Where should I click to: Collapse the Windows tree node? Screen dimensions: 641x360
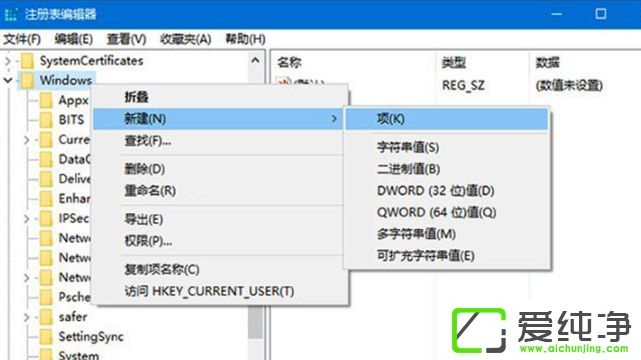point(8,80)
